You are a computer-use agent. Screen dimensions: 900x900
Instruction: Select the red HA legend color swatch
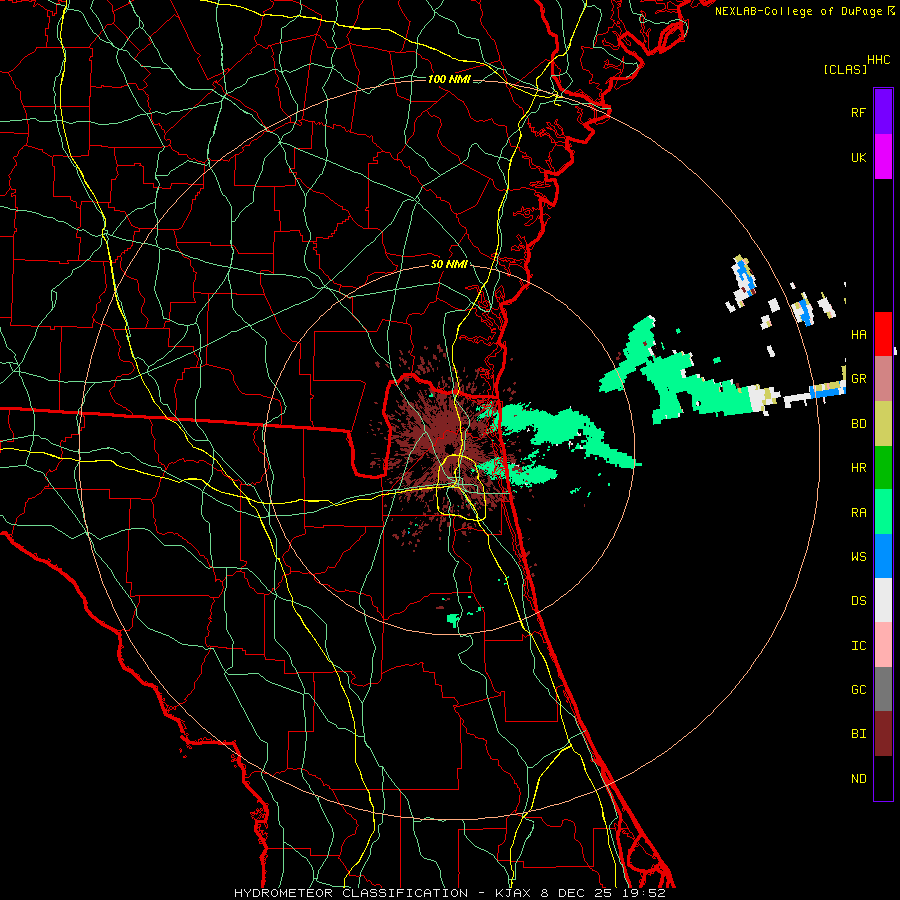pyautogui.click(x=883, y=334)
